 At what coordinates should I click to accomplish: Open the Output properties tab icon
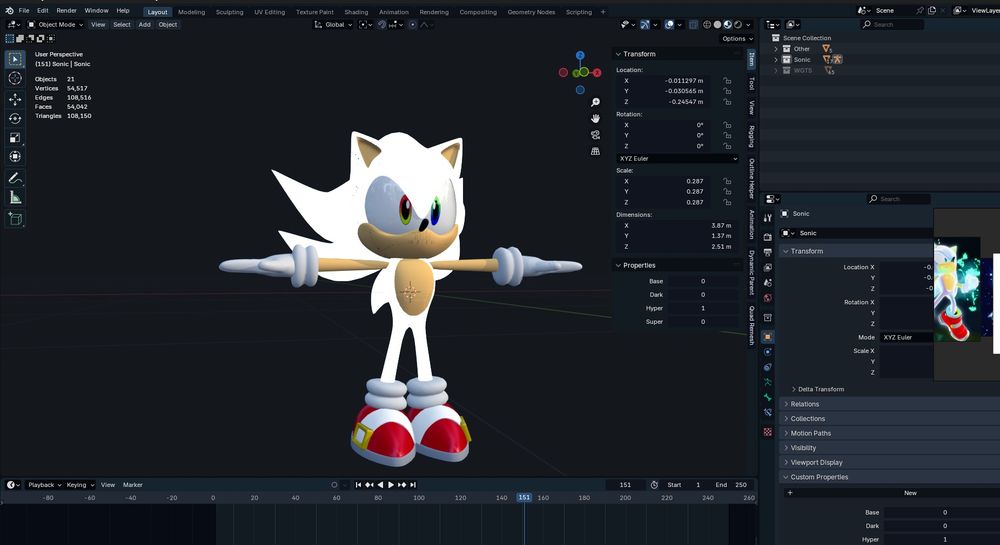[x=768, y=252]
